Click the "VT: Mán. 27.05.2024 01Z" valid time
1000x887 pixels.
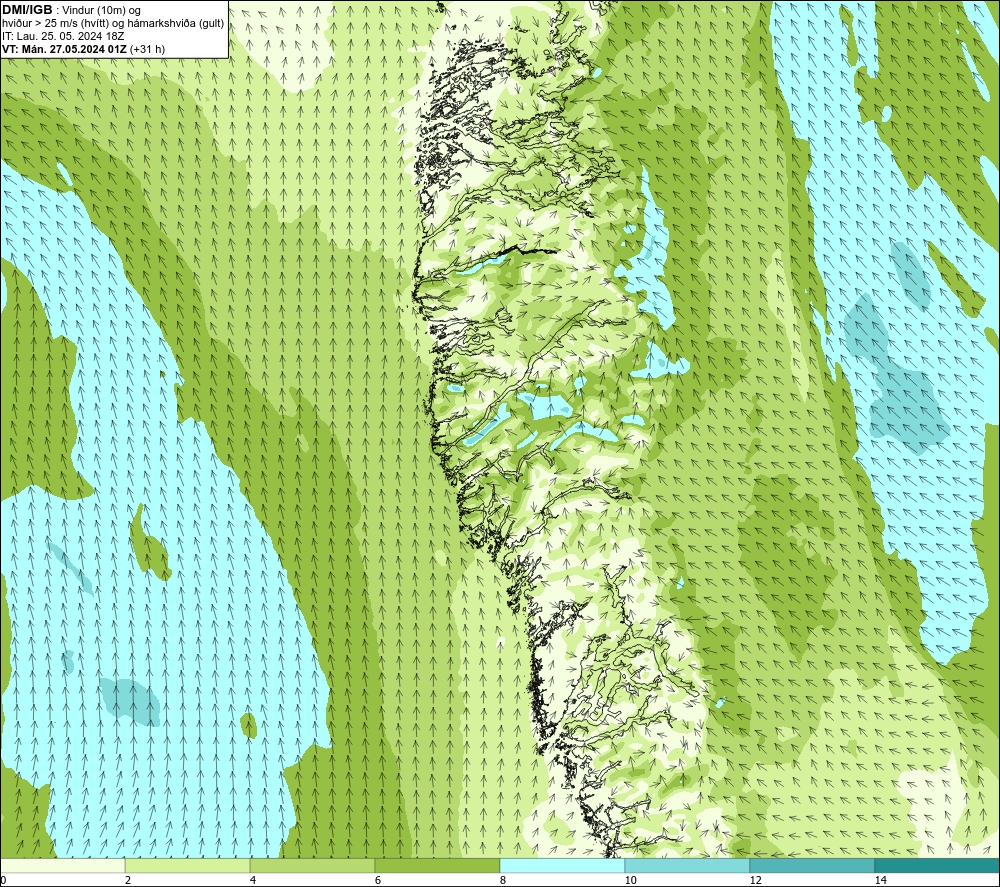[64, 49]
